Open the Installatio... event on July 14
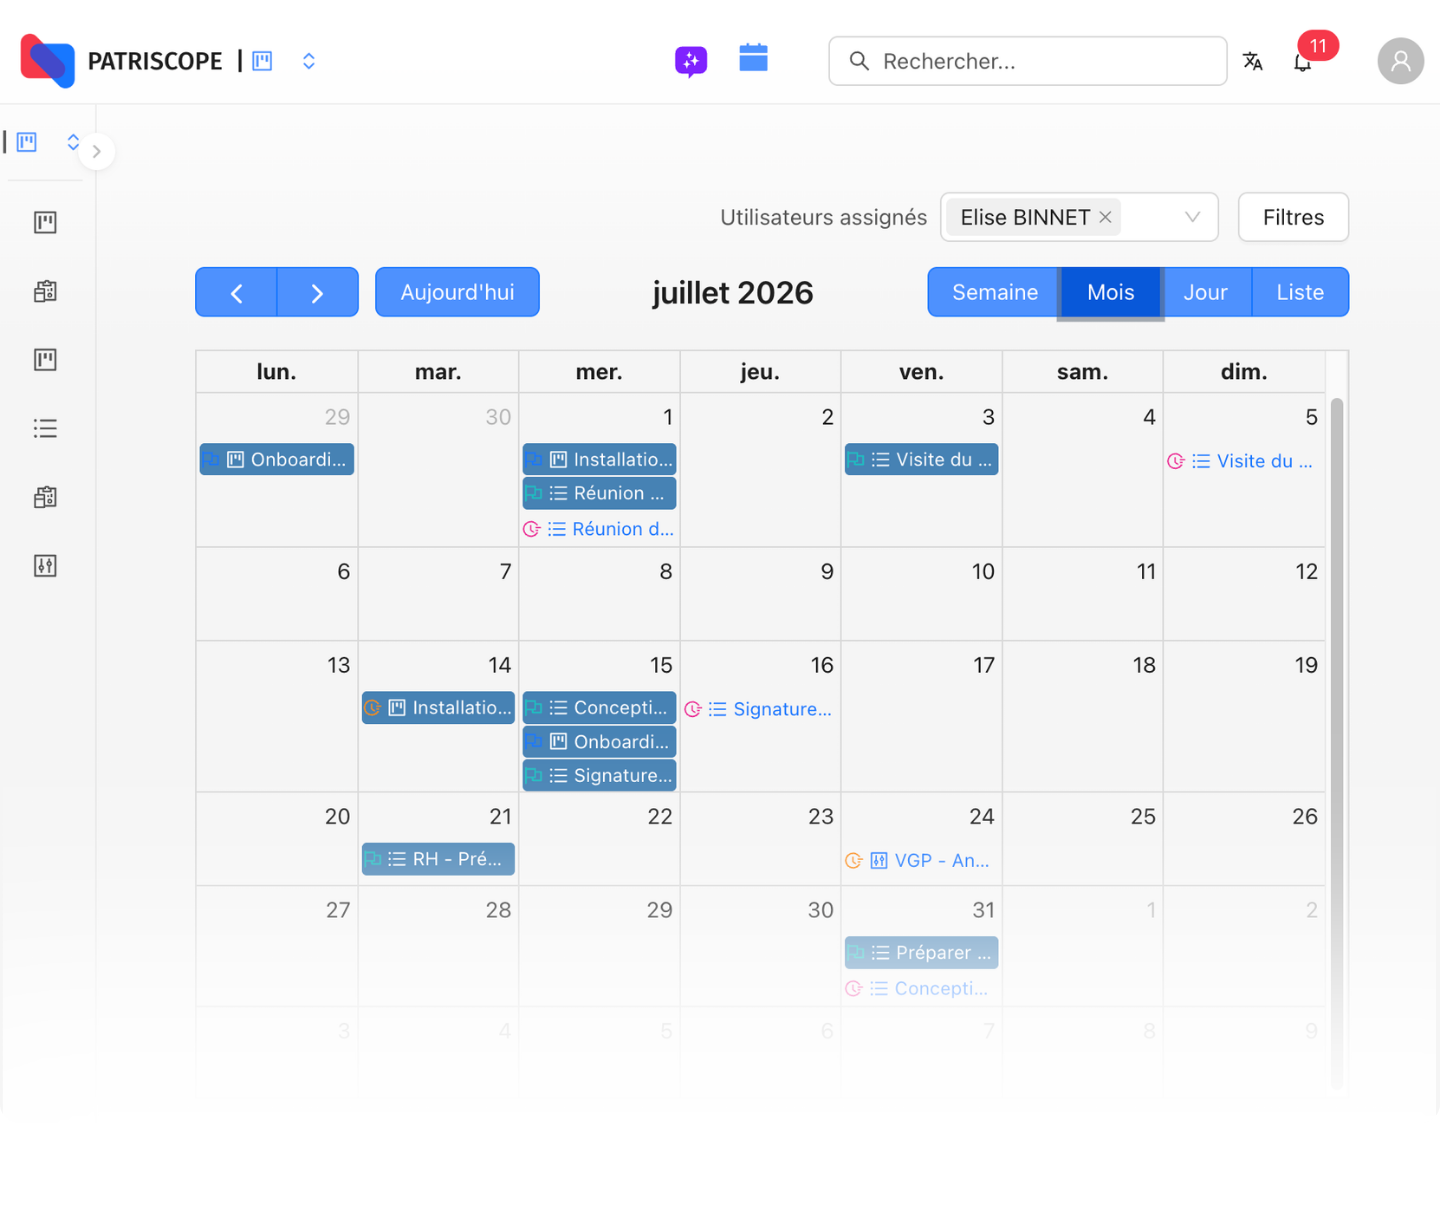The image size is (1440, 1228). [x=438, y=707]
